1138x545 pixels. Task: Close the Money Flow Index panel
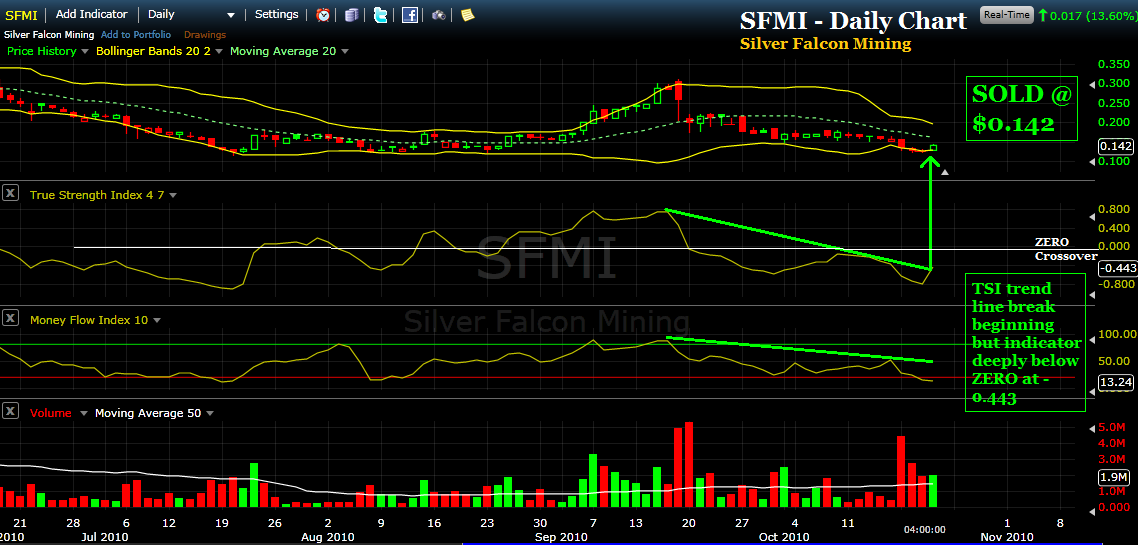10,318
